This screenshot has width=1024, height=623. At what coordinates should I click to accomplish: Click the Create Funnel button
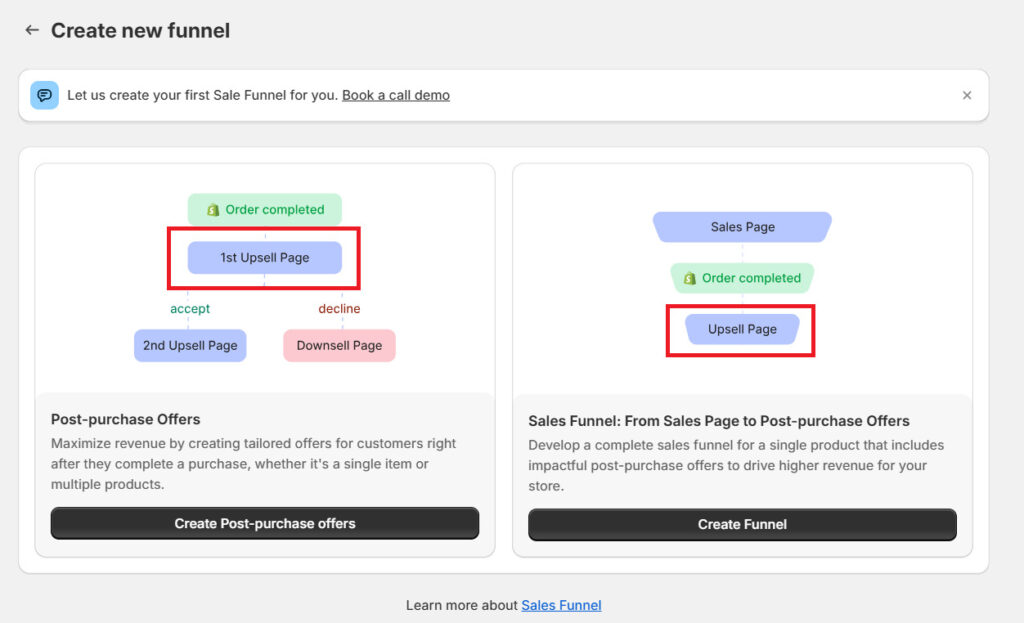(x=741, y=523)
